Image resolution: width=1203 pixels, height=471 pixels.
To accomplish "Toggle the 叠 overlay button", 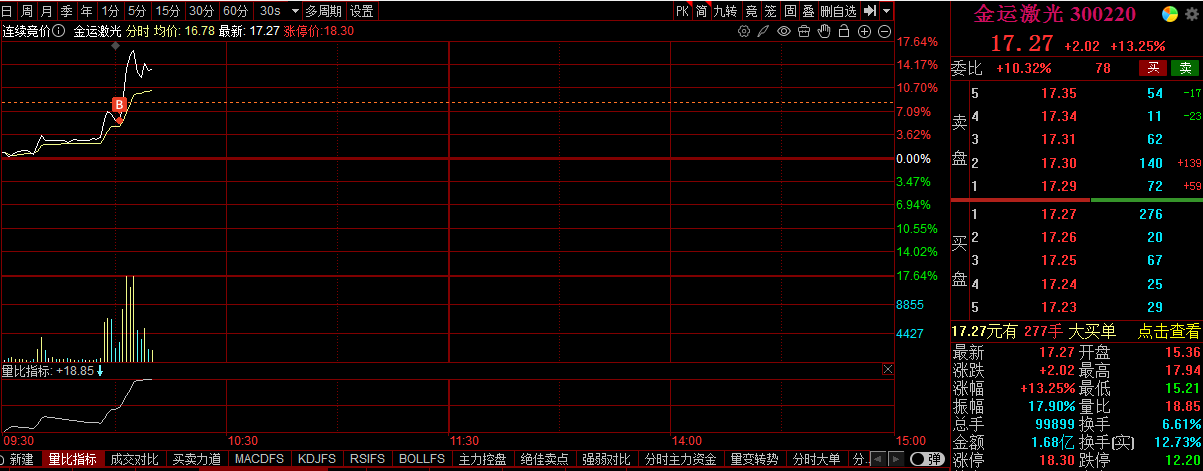I will point(809,11).
